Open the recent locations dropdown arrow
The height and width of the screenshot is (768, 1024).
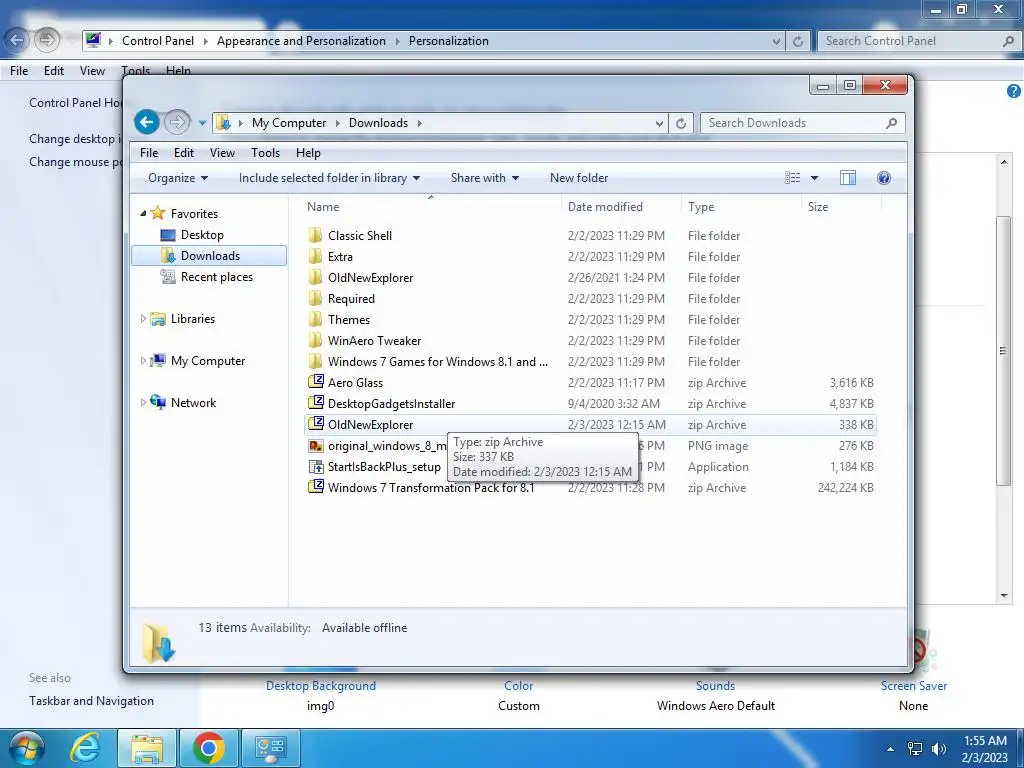[202, 122]
